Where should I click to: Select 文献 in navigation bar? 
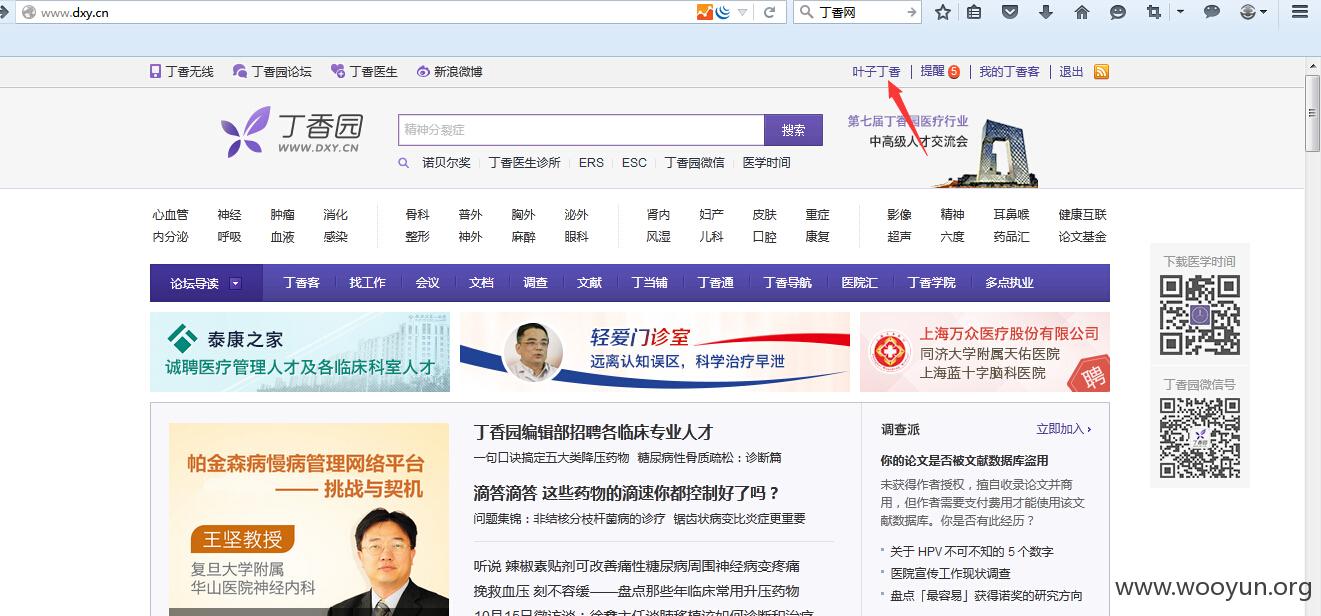coord(590,283)
